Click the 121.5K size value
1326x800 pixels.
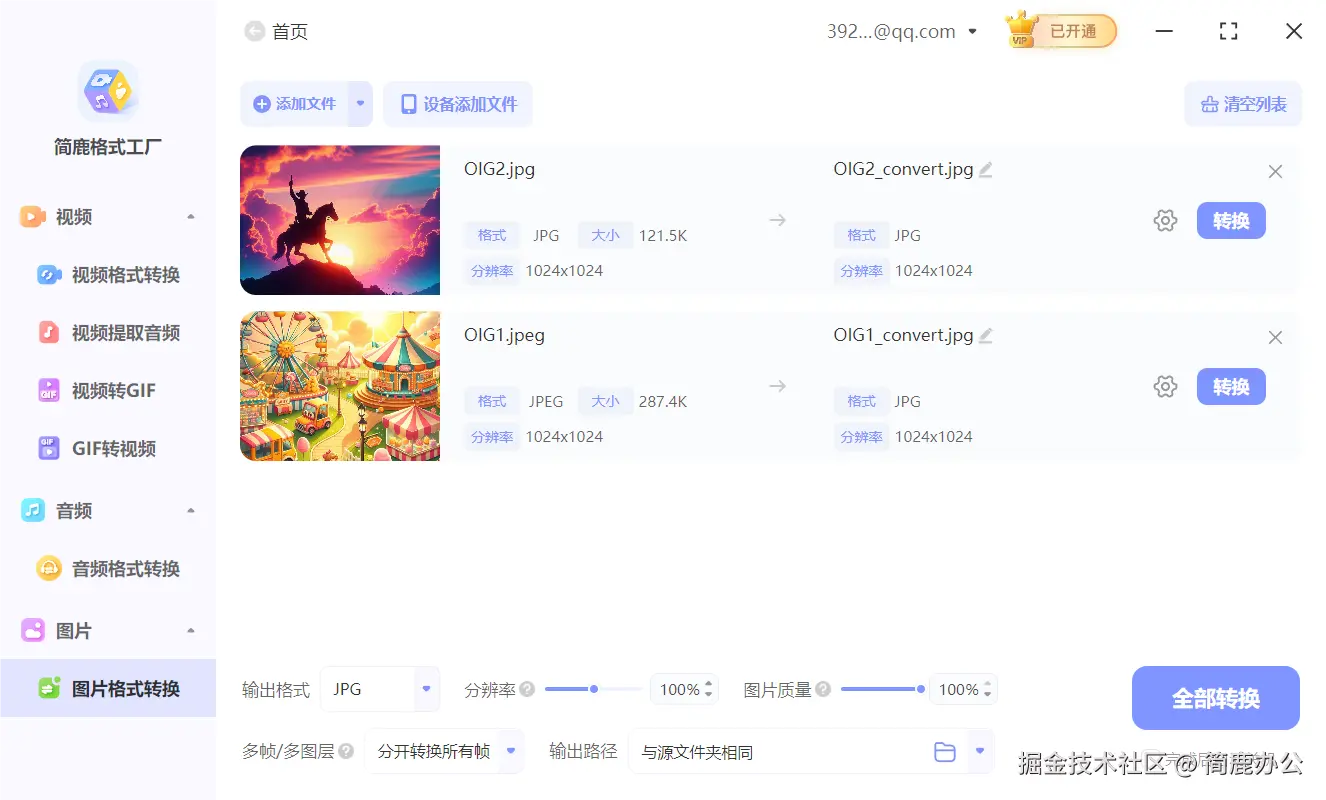pyautogui.click(x=663, y=236)
